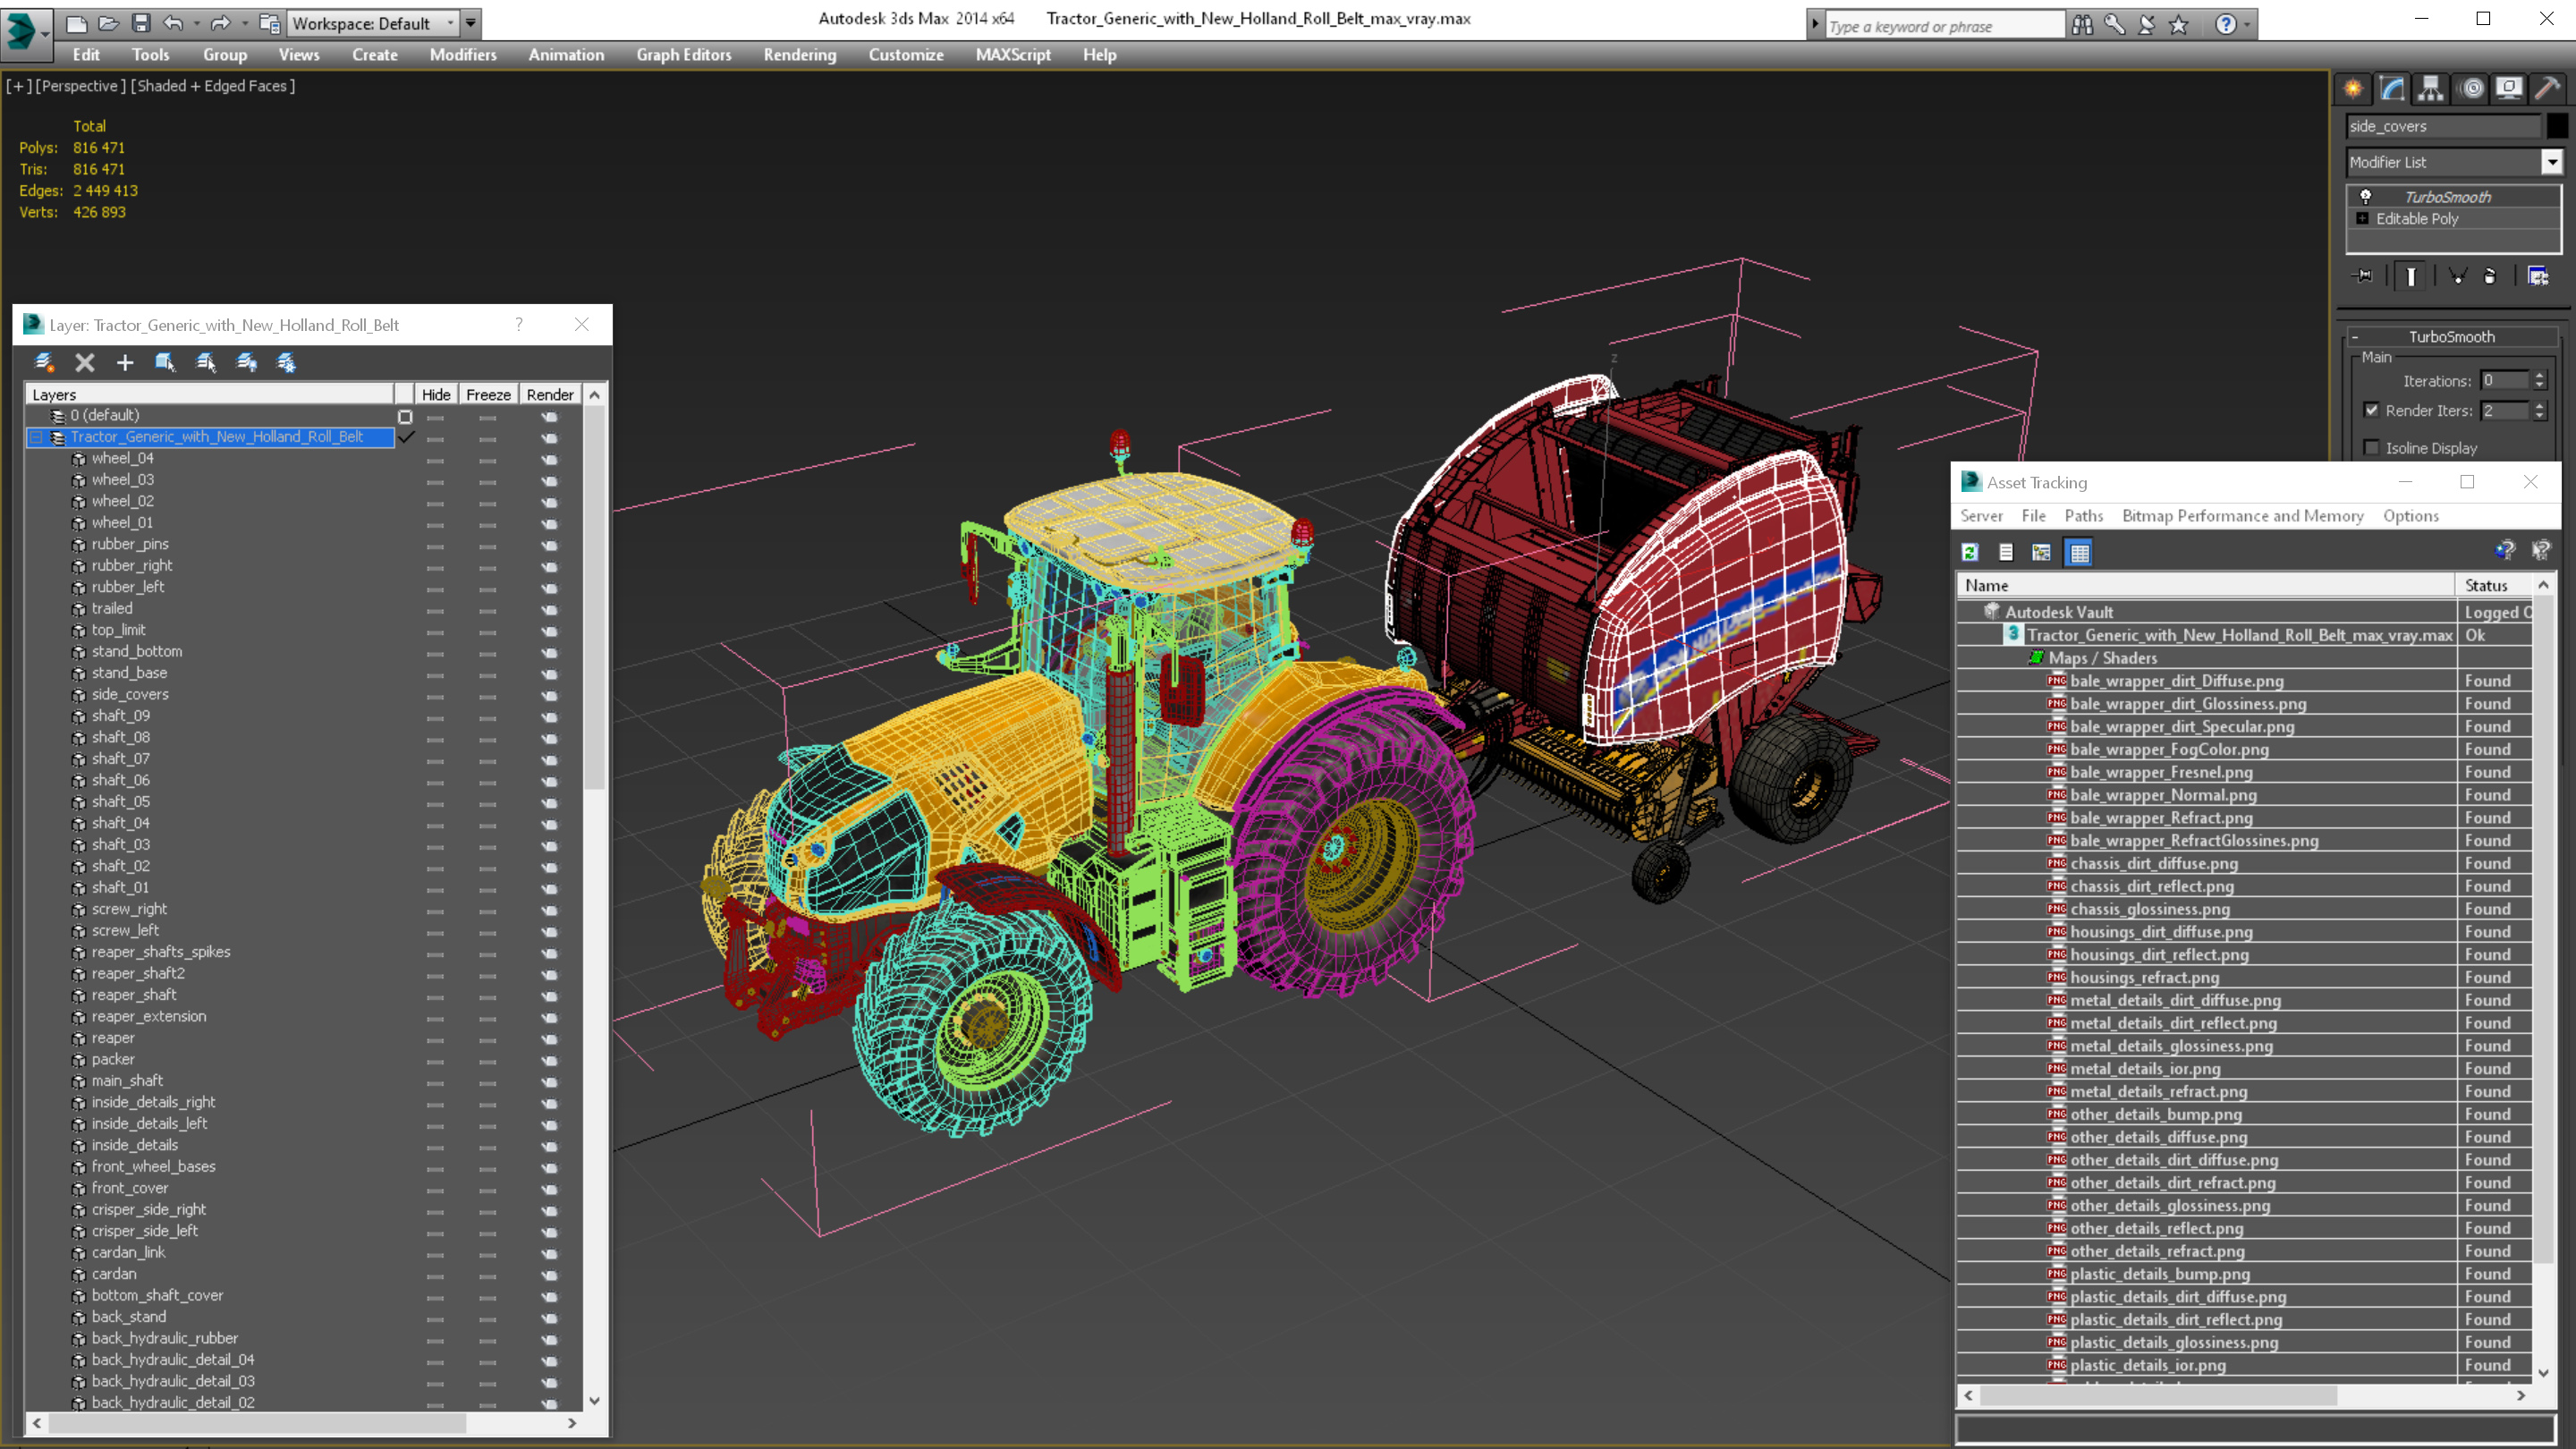The width and height of the screenshot is (2576, 1449).
Task: Toggle Render Iters checkbox
Action: 2372,410
